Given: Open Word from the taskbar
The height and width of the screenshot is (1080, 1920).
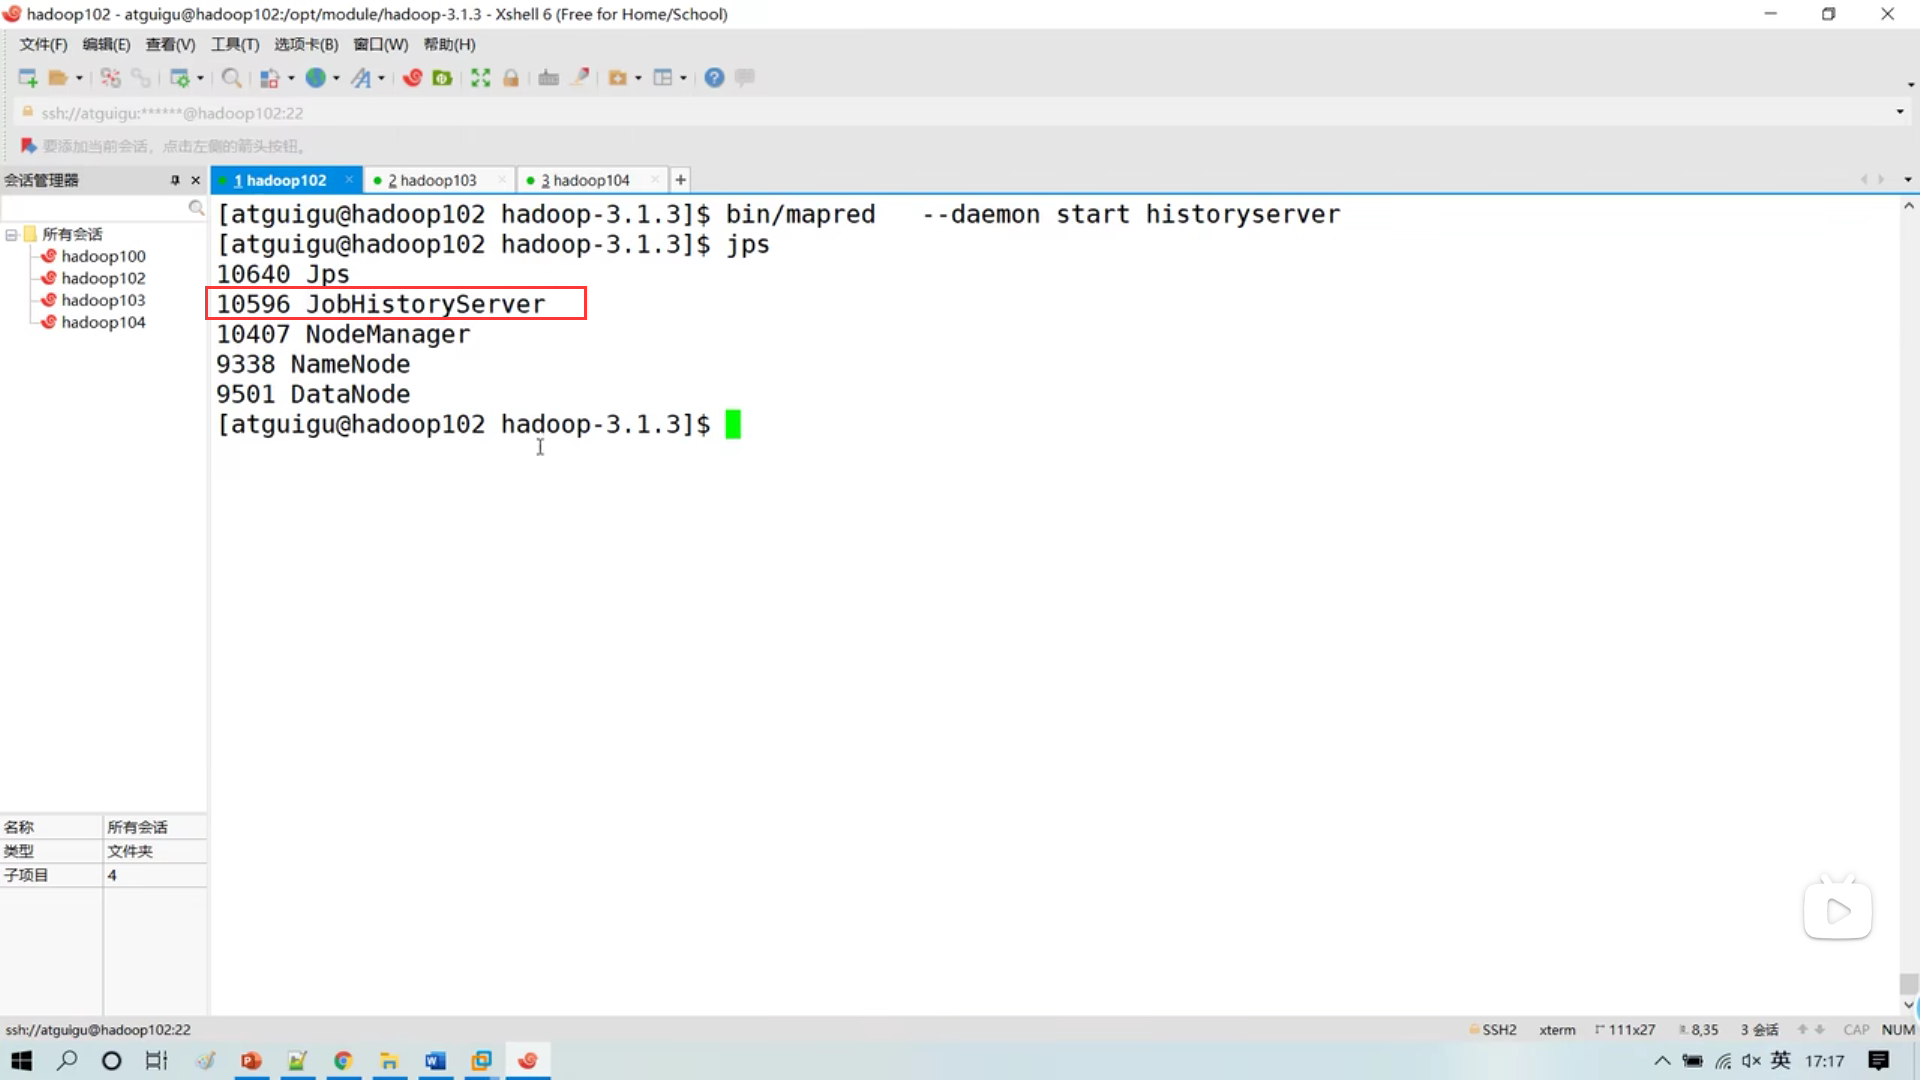Looking at the screenshot, I should pos(435,1061).
